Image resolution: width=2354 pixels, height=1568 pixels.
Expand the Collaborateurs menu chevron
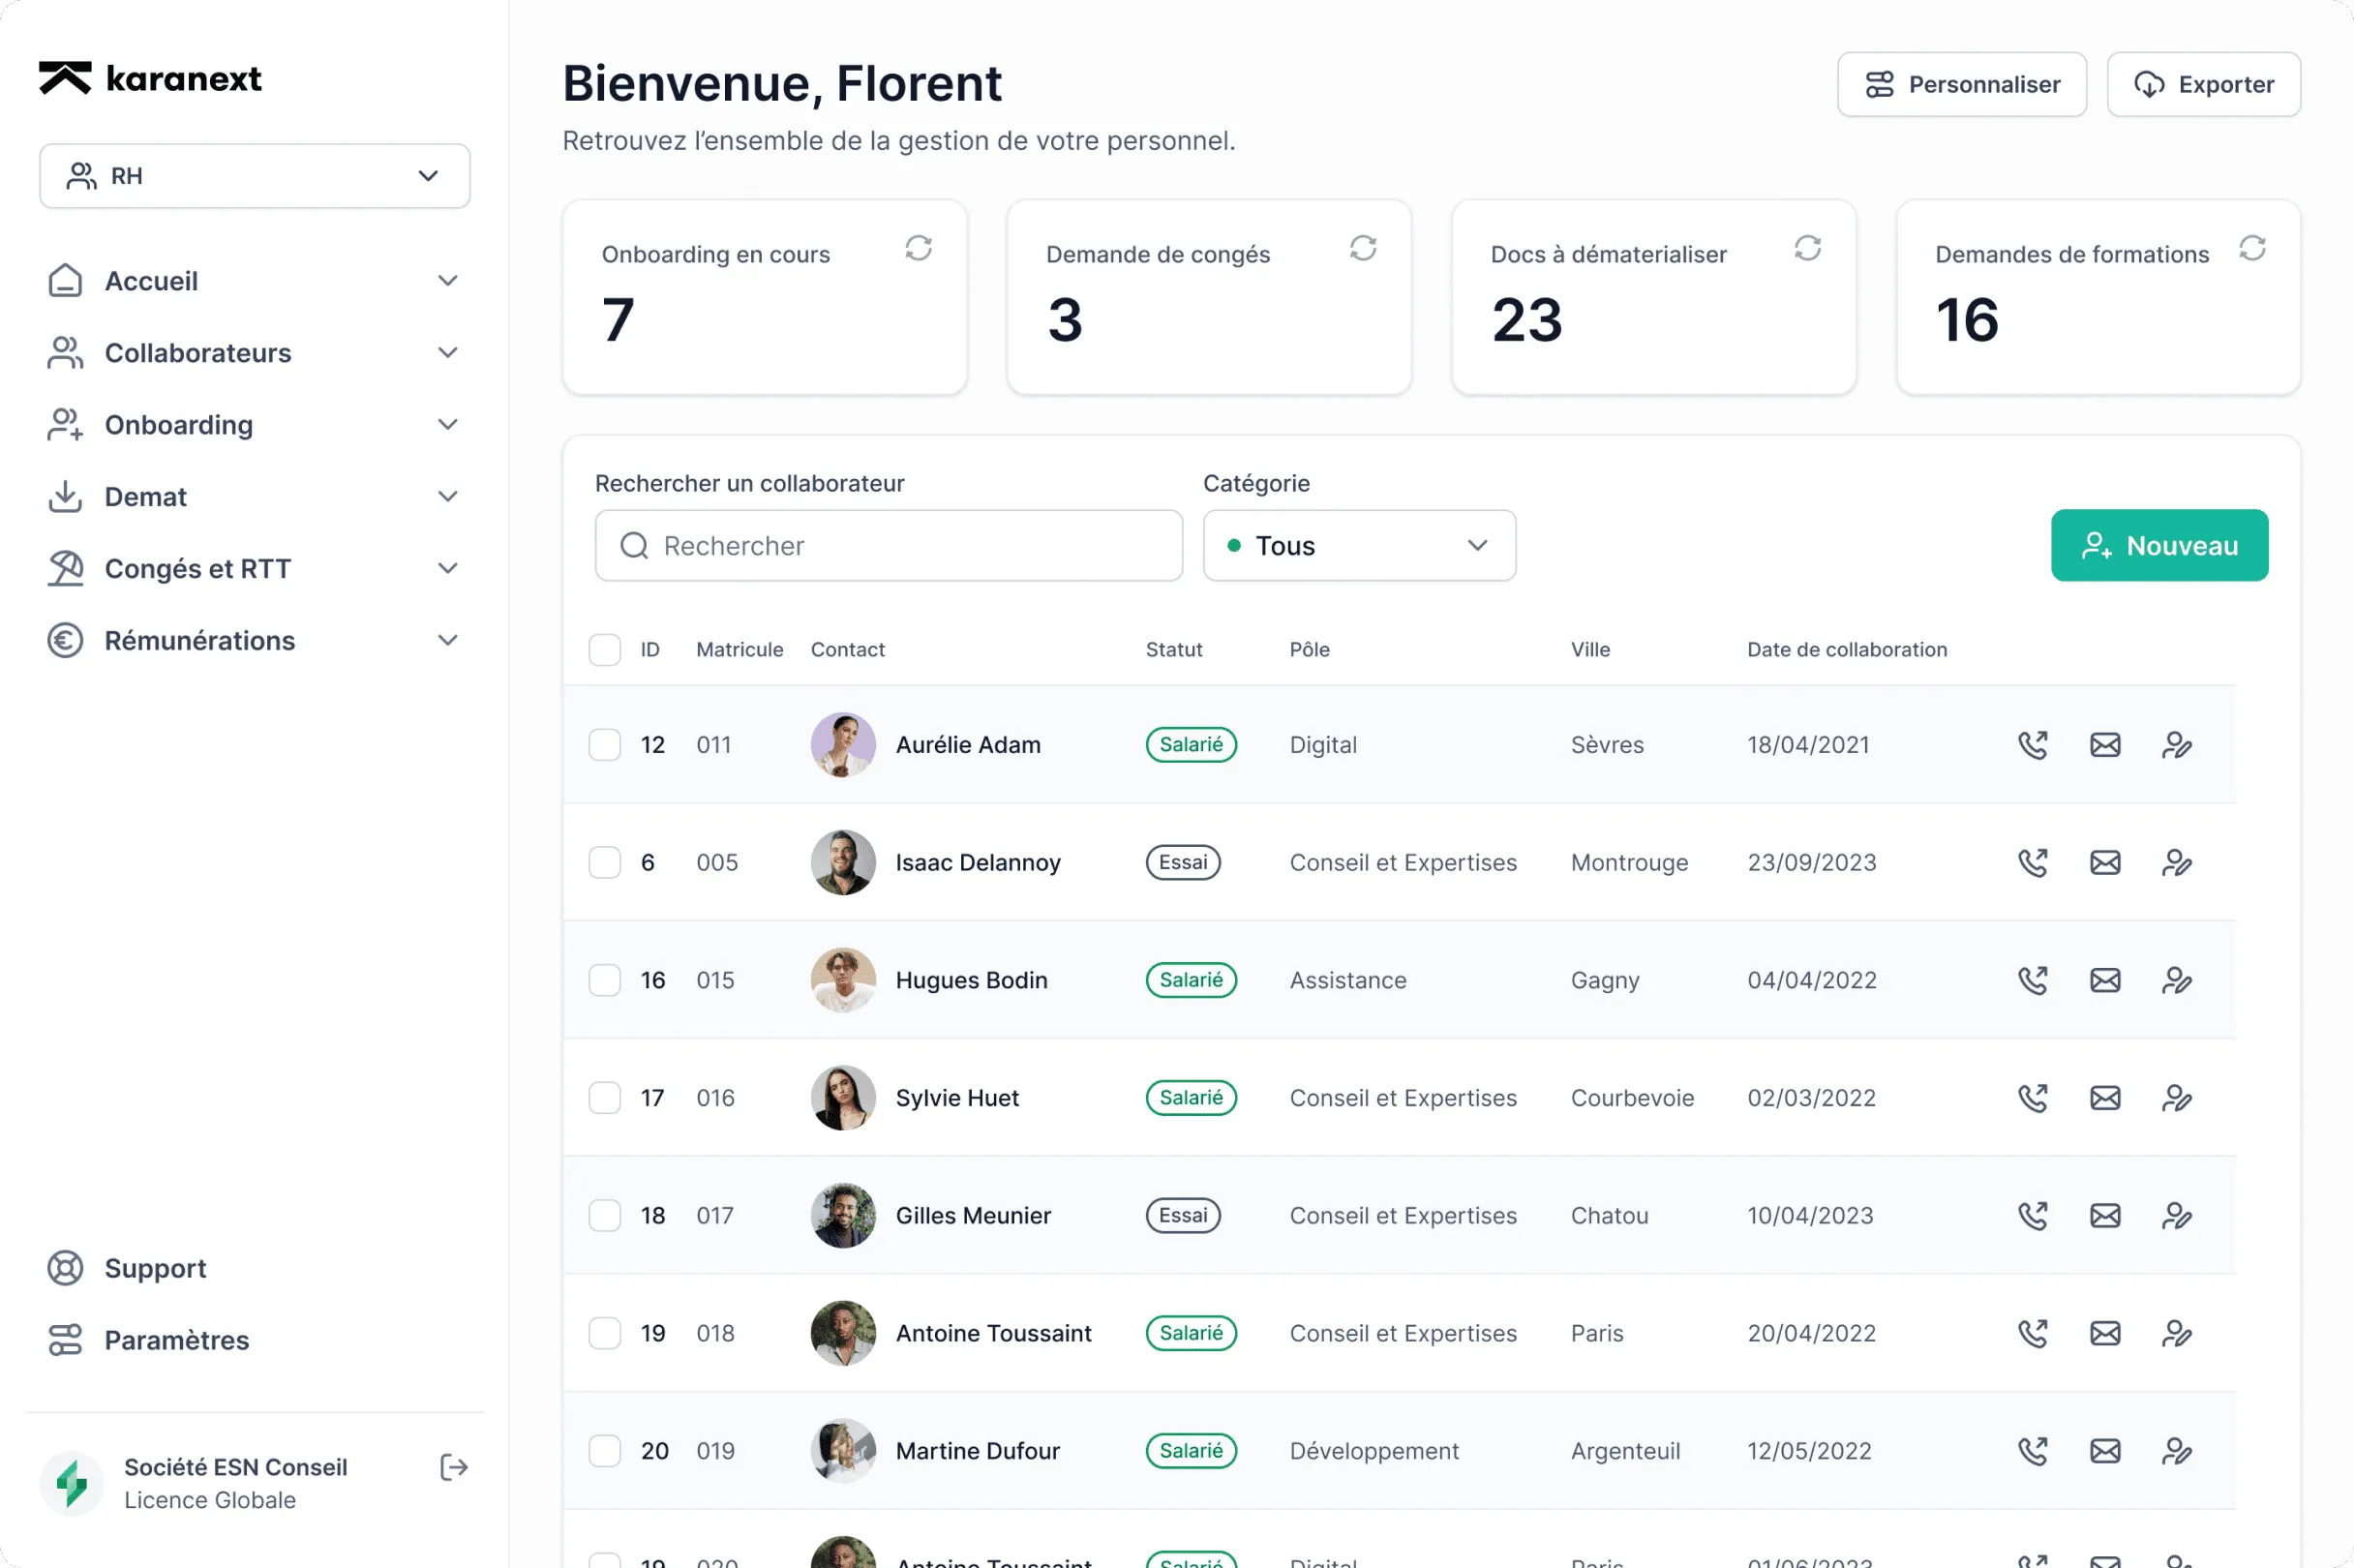447,353
